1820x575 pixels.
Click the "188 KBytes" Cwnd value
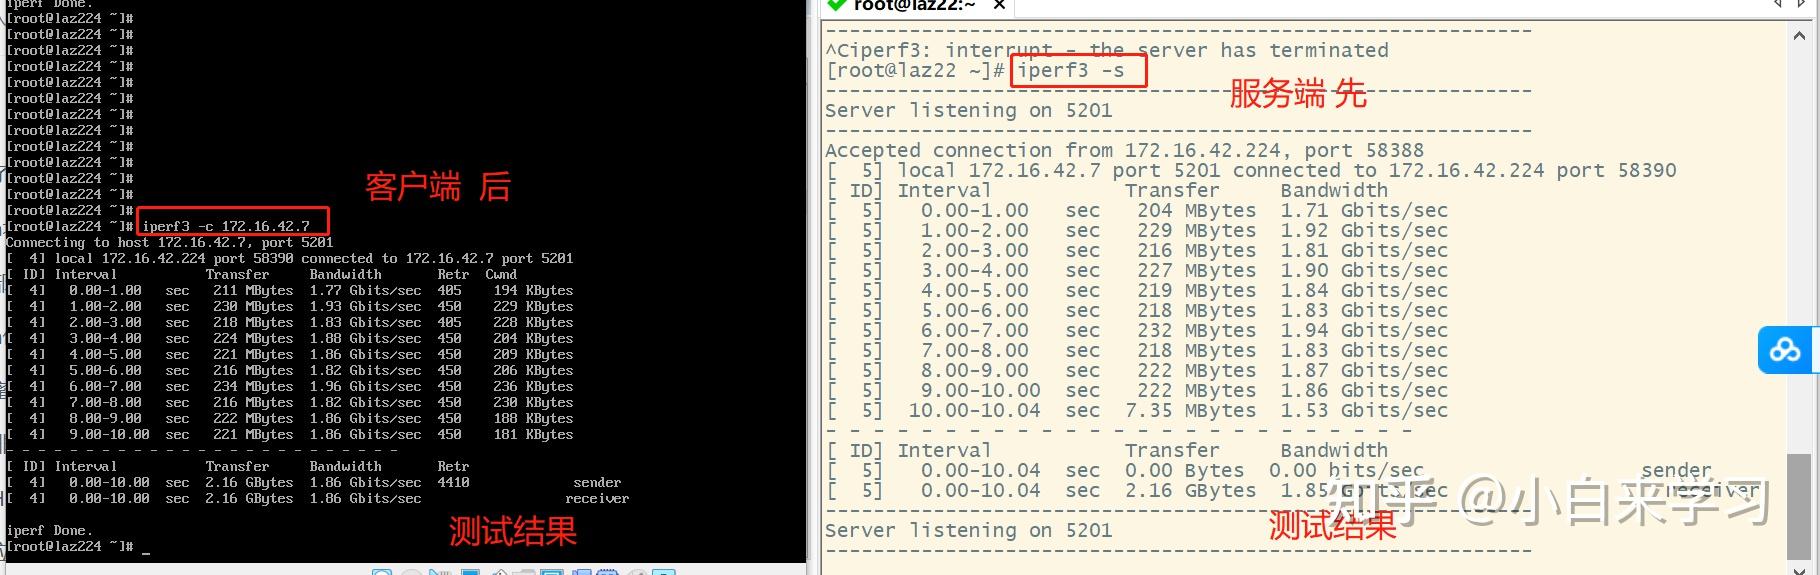point(533,418)
